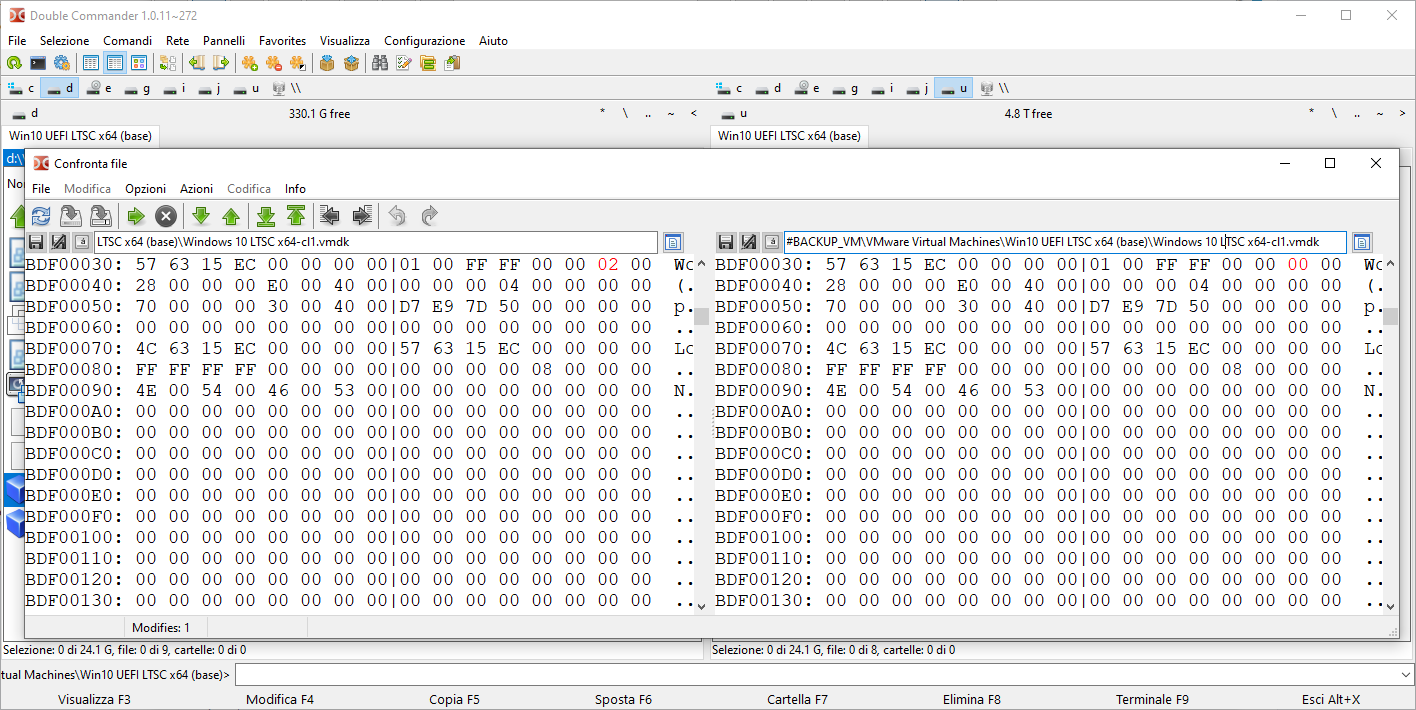Click the copy names to clipboard icon
The image size is (1416, 710).
pyautogui.click(x=452, y=63)
